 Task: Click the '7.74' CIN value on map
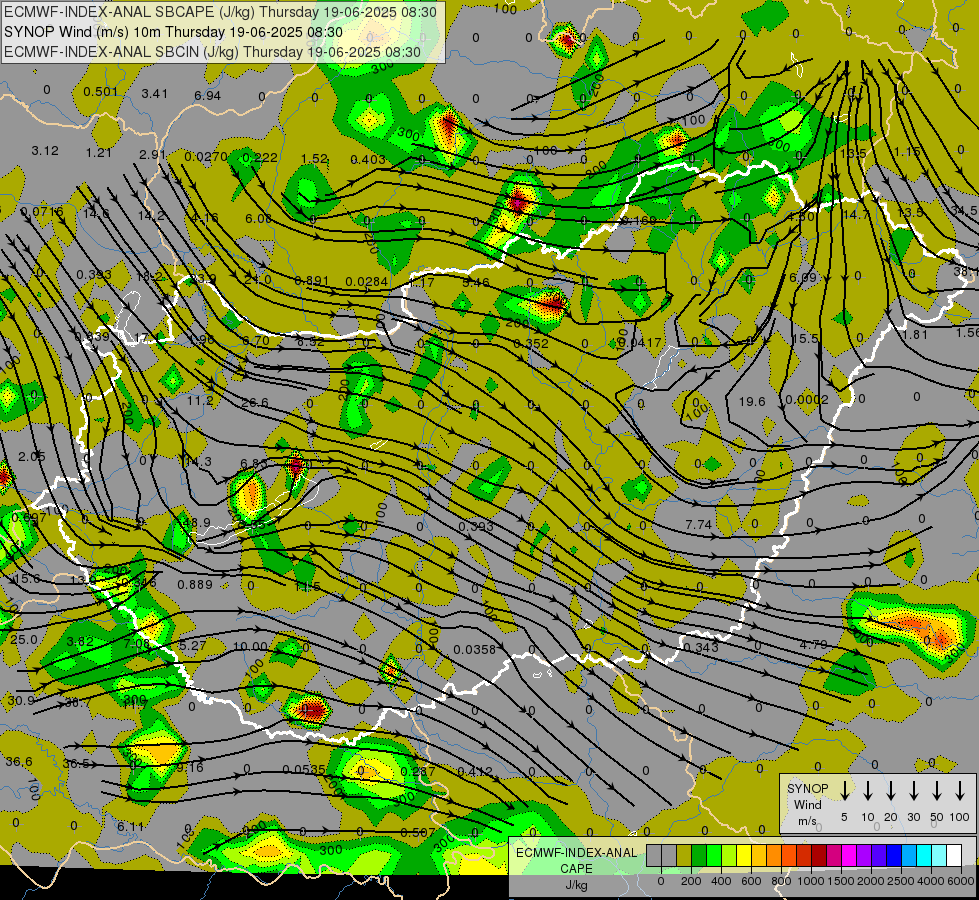click(698, 525)
